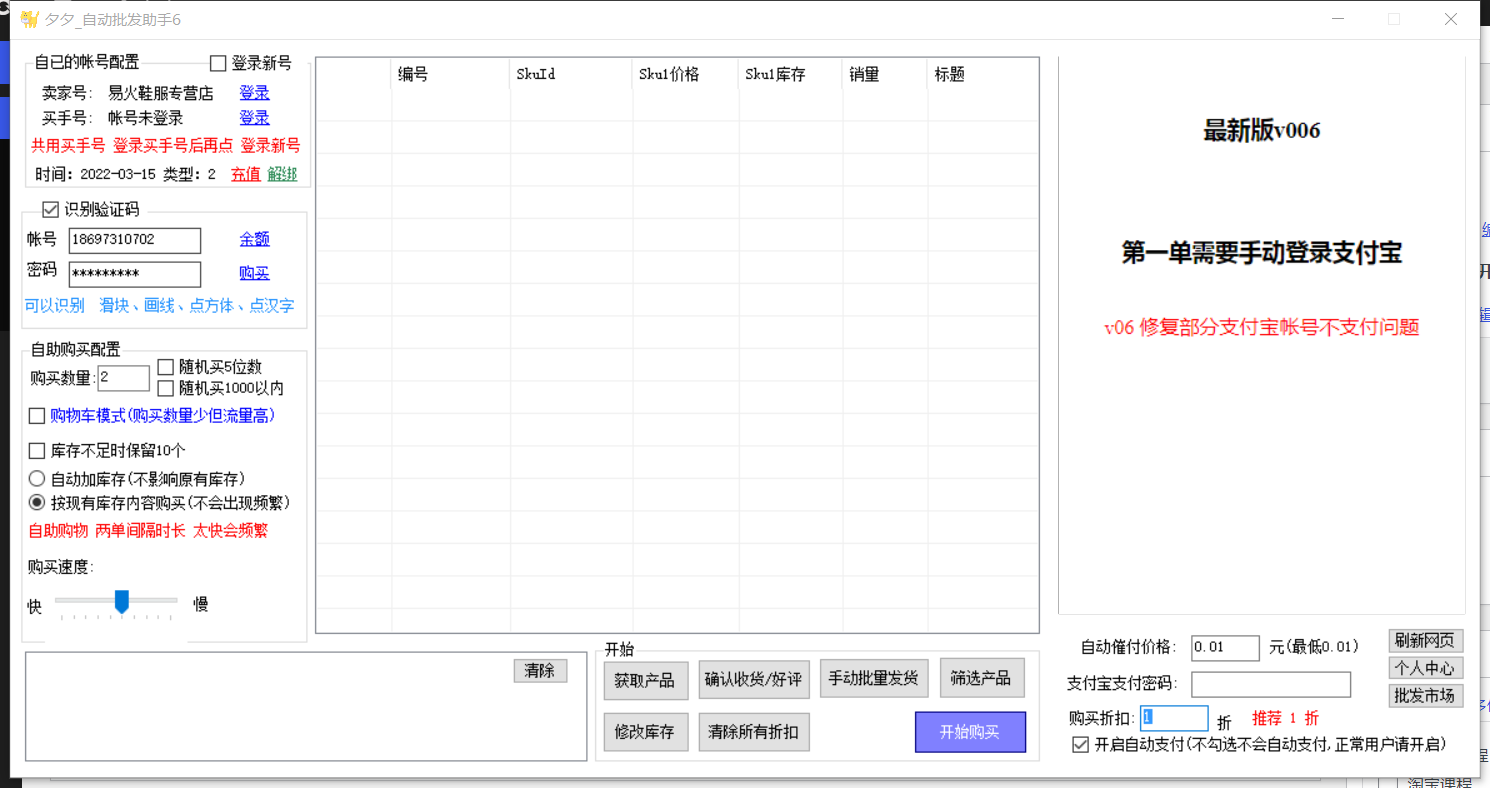
Task: Open 筛选产品 filter button
Action: coord(981,678)
